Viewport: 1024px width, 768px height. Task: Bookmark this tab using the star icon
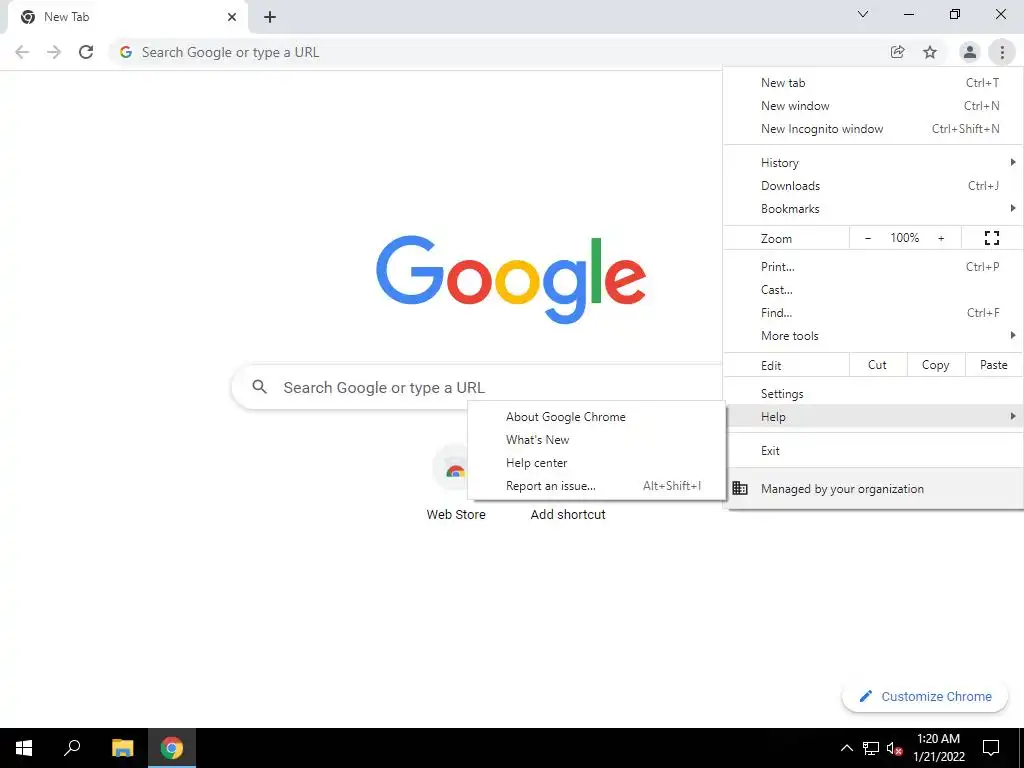930,52
